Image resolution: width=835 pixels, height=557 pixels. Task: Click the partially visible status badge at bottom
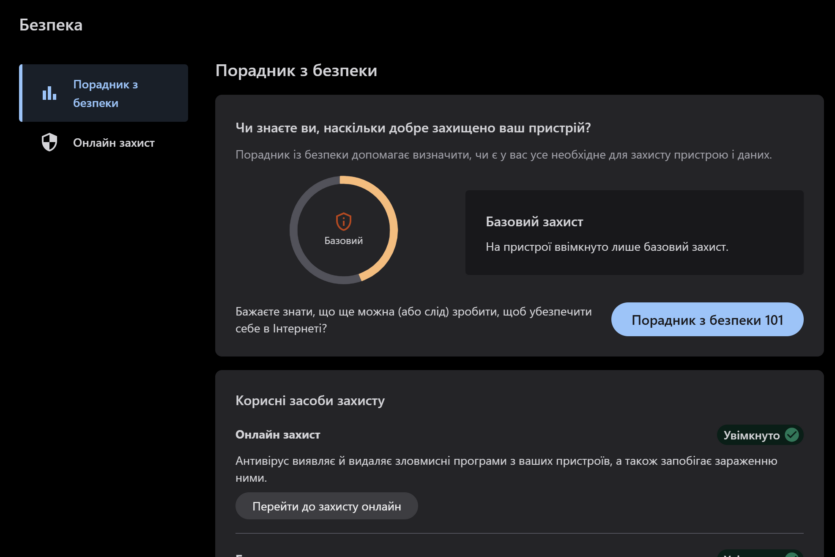click(760, 553)
